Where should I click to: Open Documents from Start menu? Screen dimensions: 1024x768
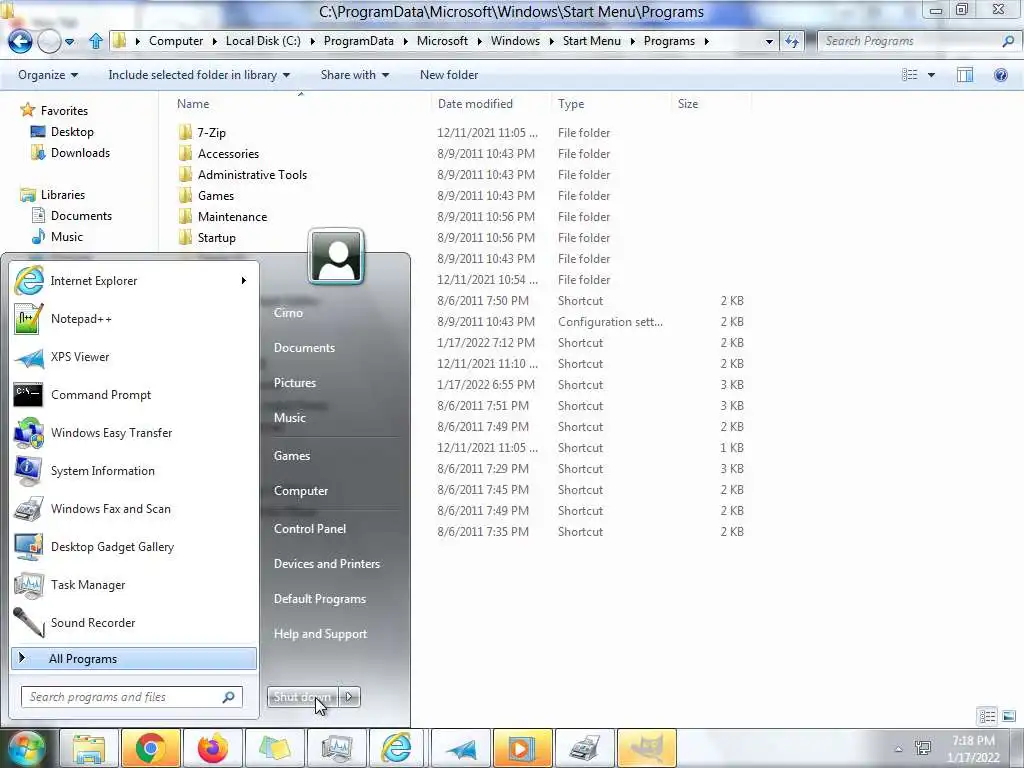coord(304,348)
